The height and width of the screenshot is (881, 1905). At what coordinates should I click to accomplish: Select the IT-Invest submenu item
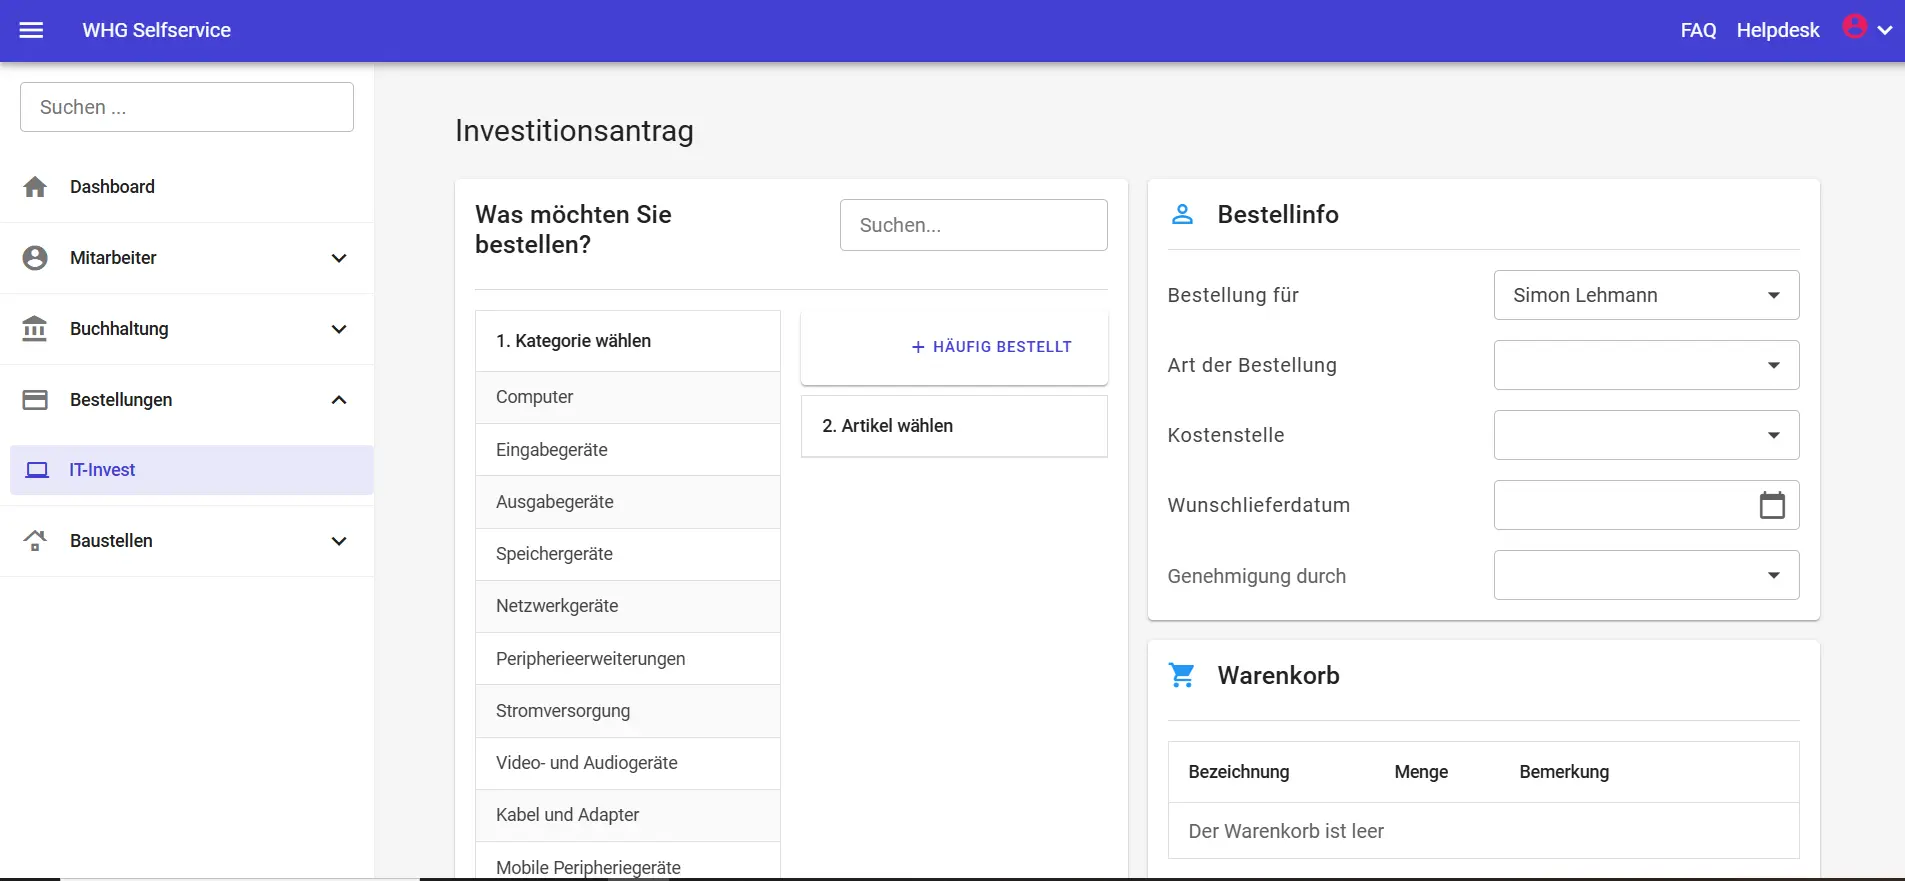[x=192, y=470]
